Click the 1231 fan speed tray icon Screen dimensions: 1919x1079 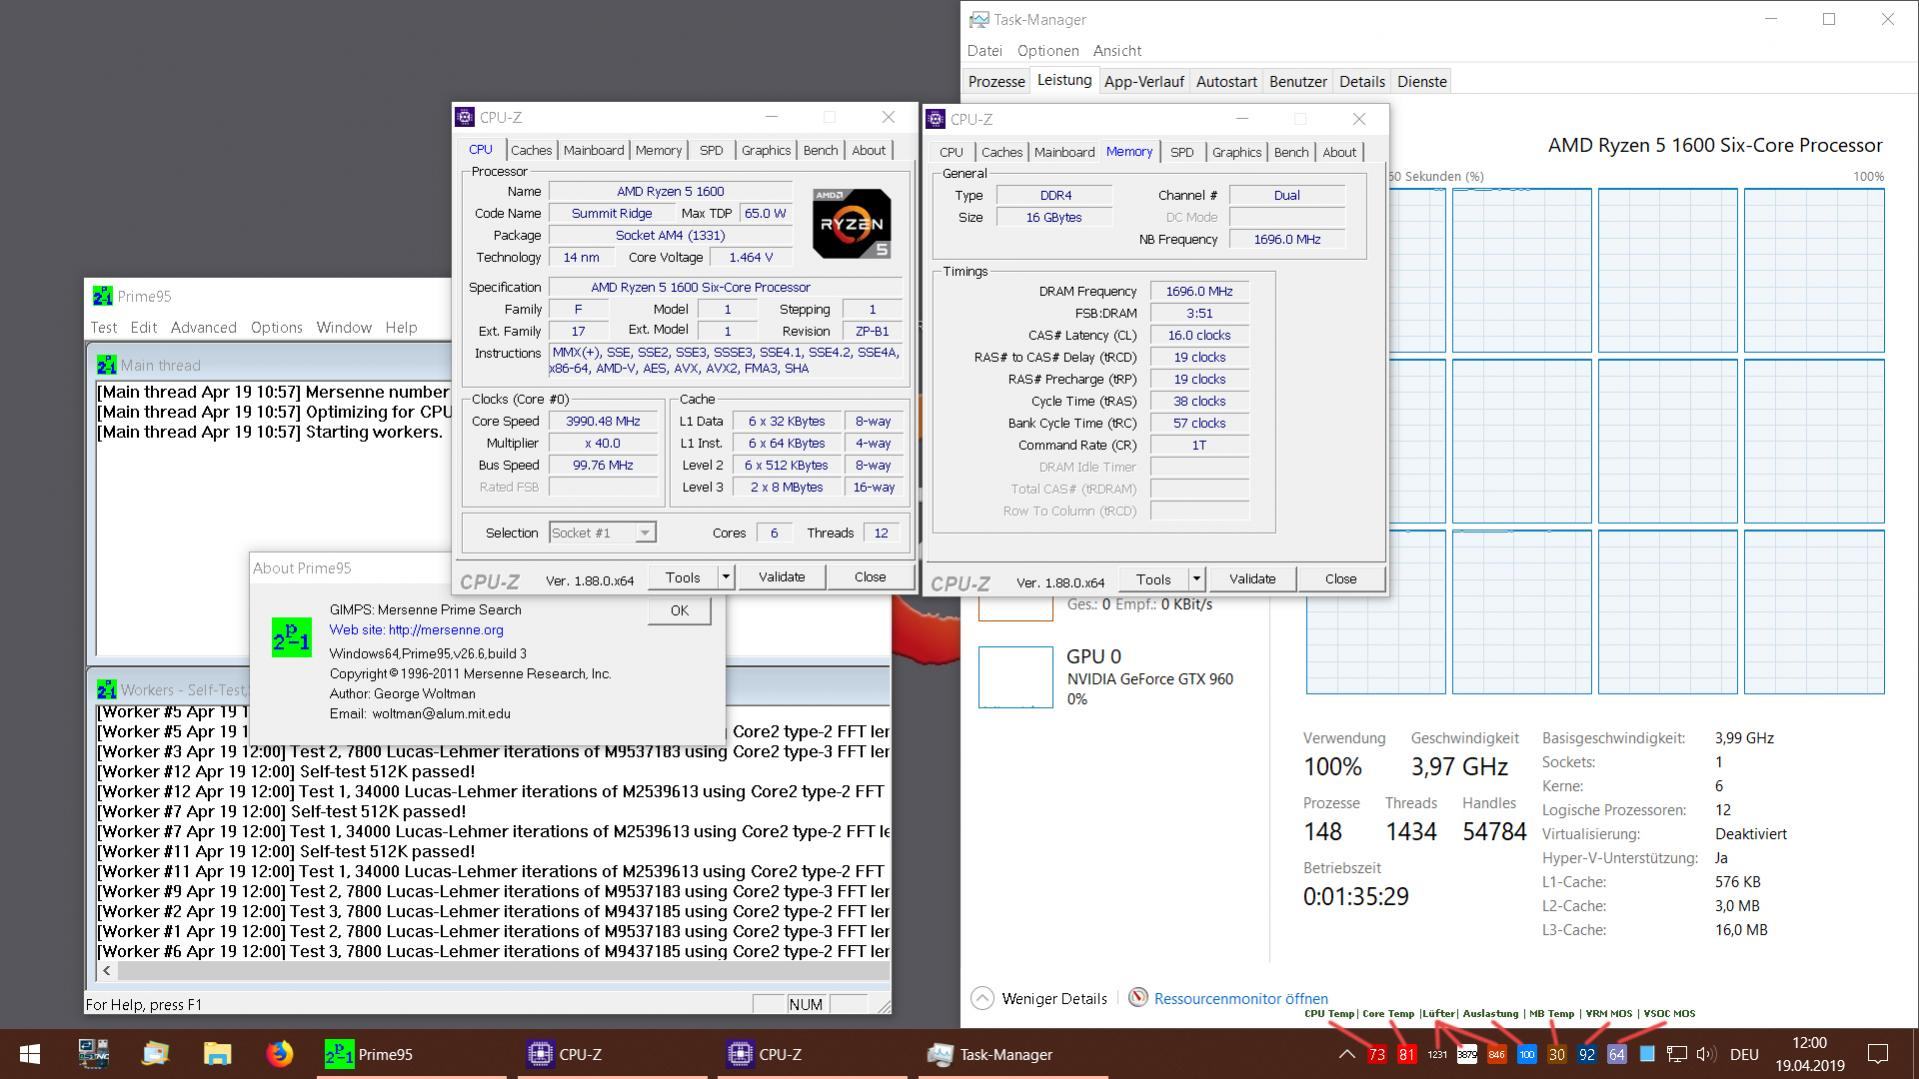1437,1054
